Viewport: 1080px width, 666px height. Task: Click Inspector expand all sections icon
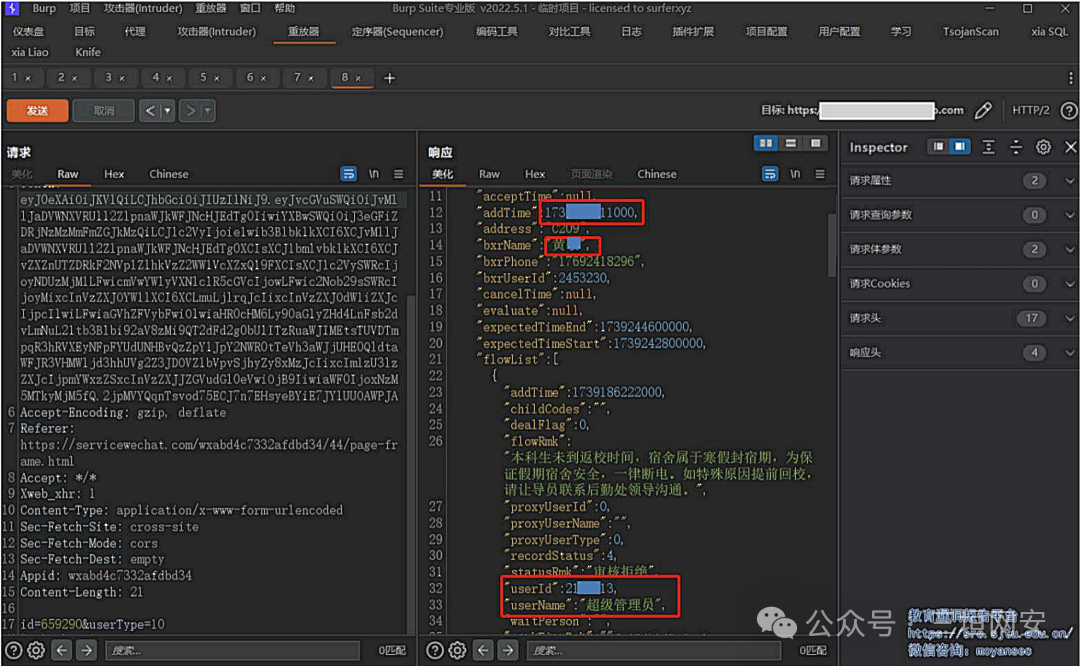988,147
